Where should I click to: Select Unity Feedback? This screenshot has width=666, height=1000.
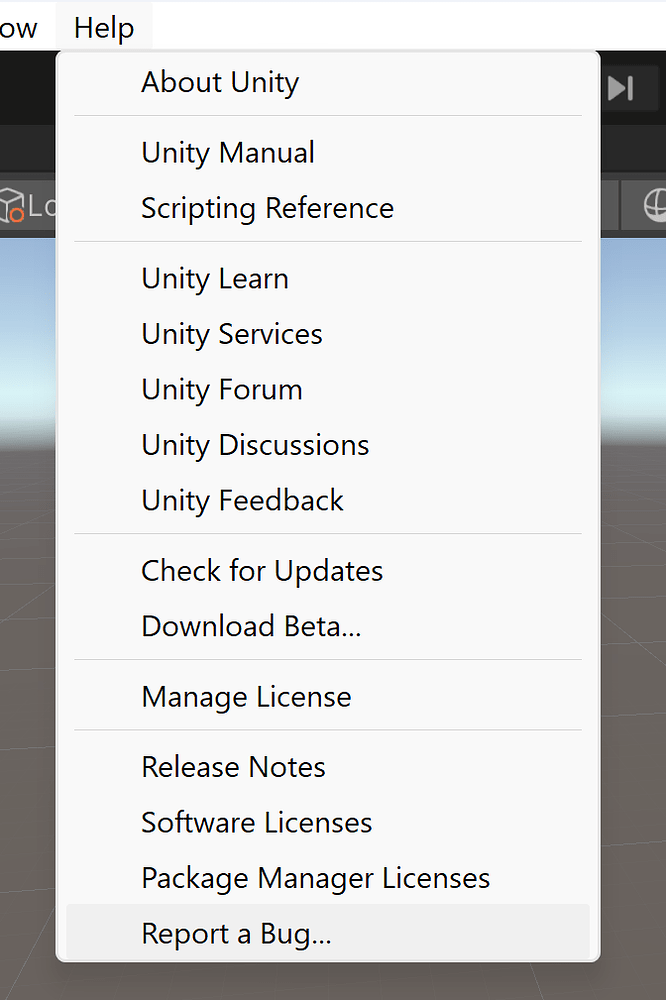pos(243,500)
